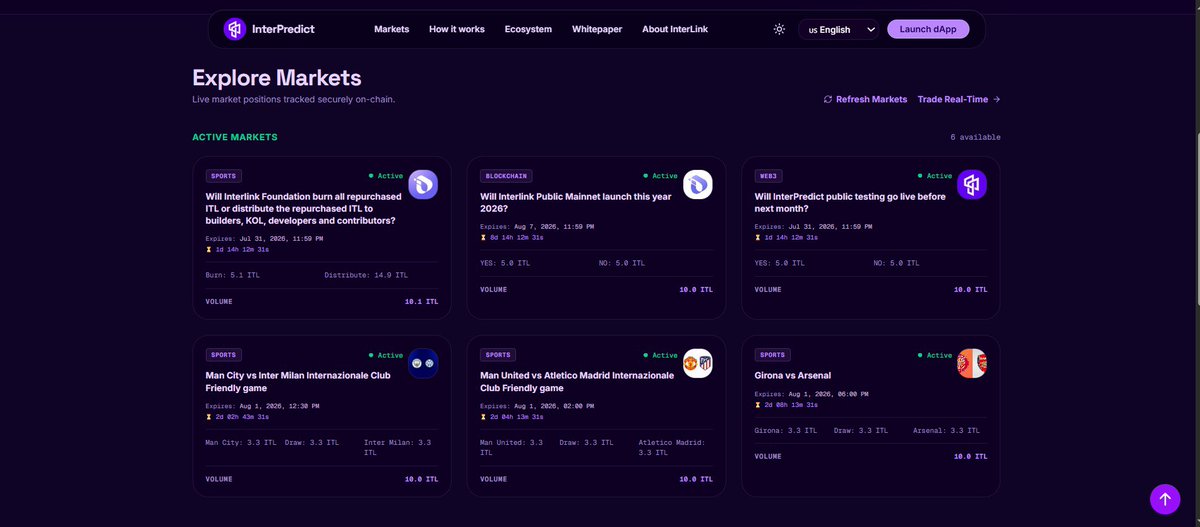1200x527 pixels.
Task: Click YES: 5.0 ITL on public testing market
Action: [x=779, y=263]
